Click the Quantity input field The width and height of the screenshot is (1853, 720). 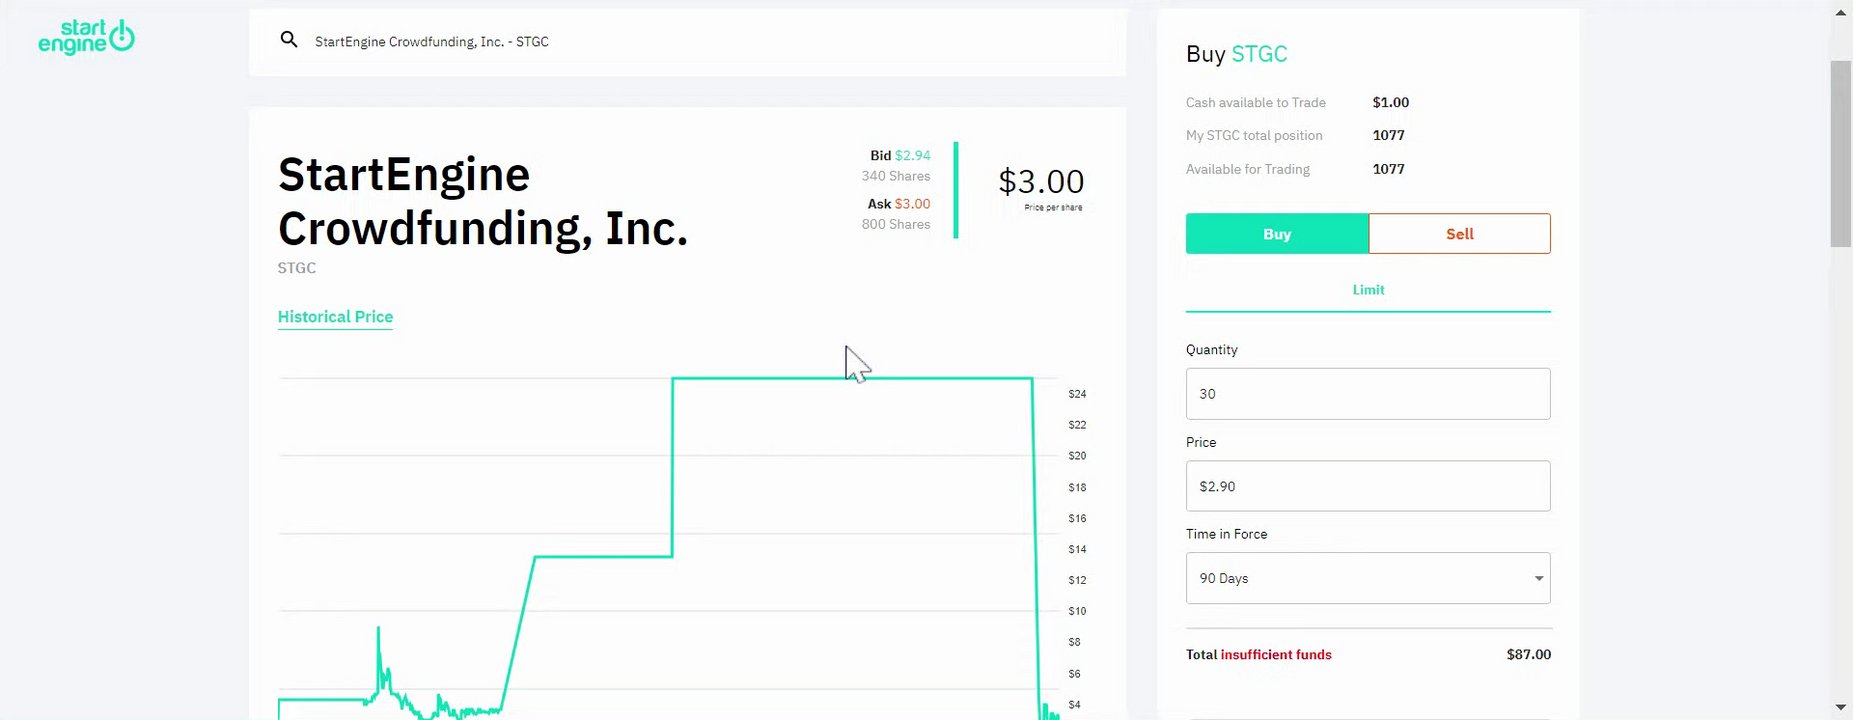(x=1367, y=394)
